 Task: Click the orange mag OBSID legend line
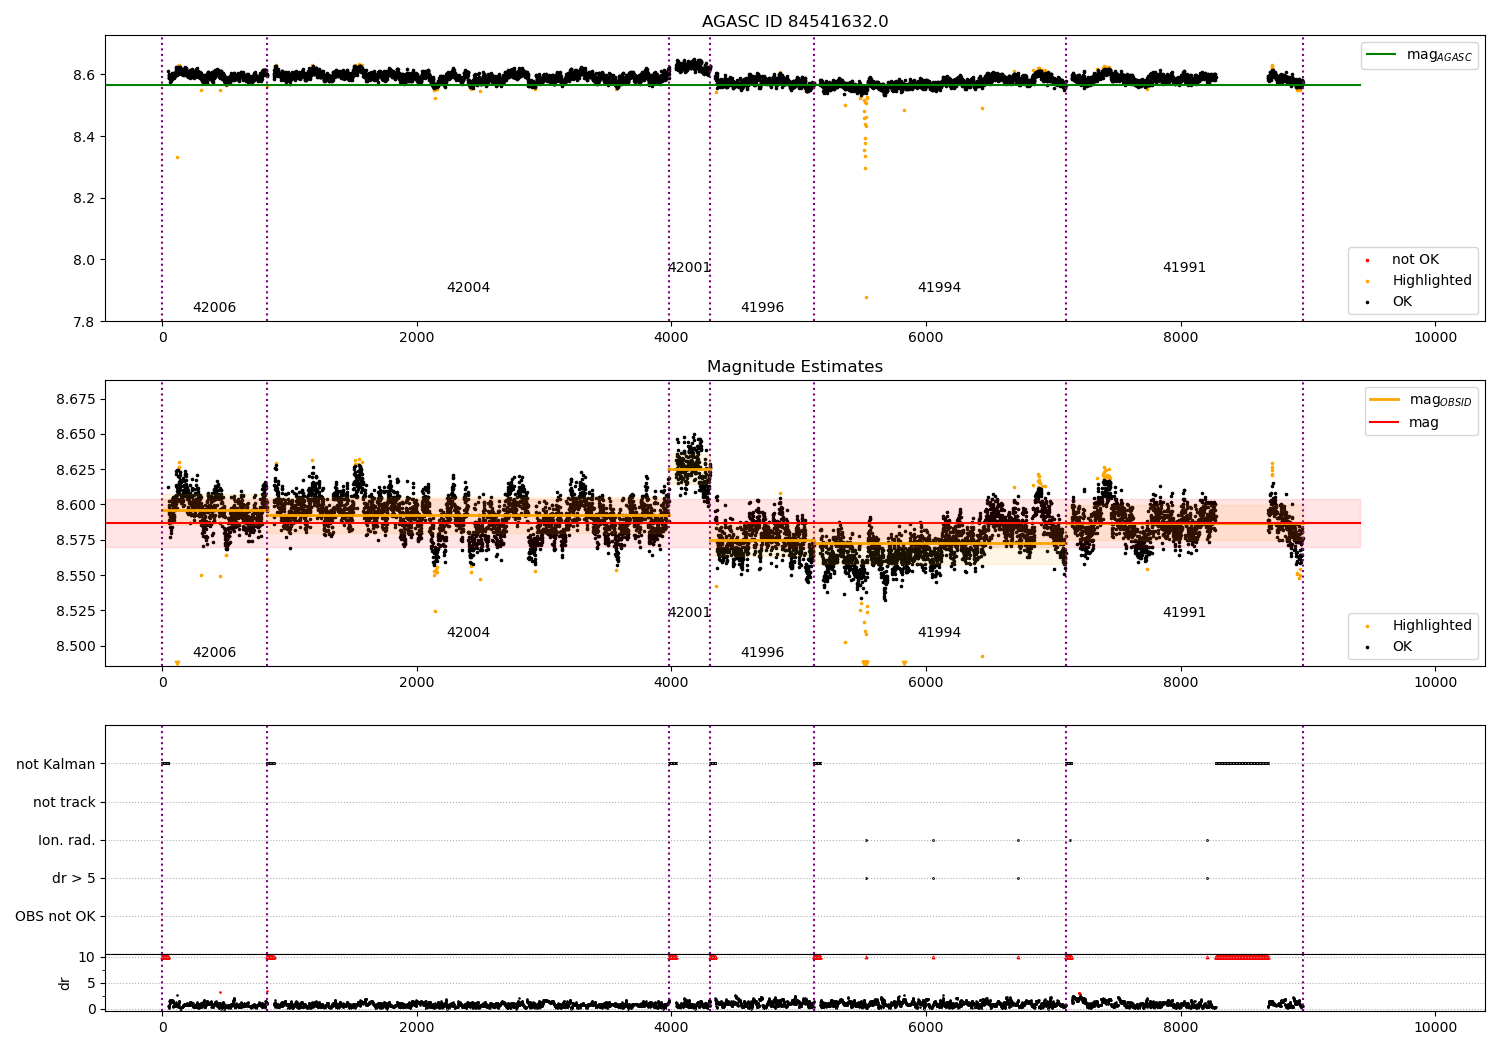[1385, 399]
